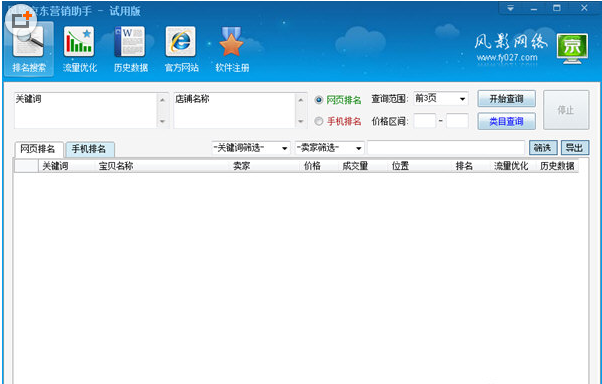
Task: Open the 官方网站 official website icon
Action: coord(181,49)
